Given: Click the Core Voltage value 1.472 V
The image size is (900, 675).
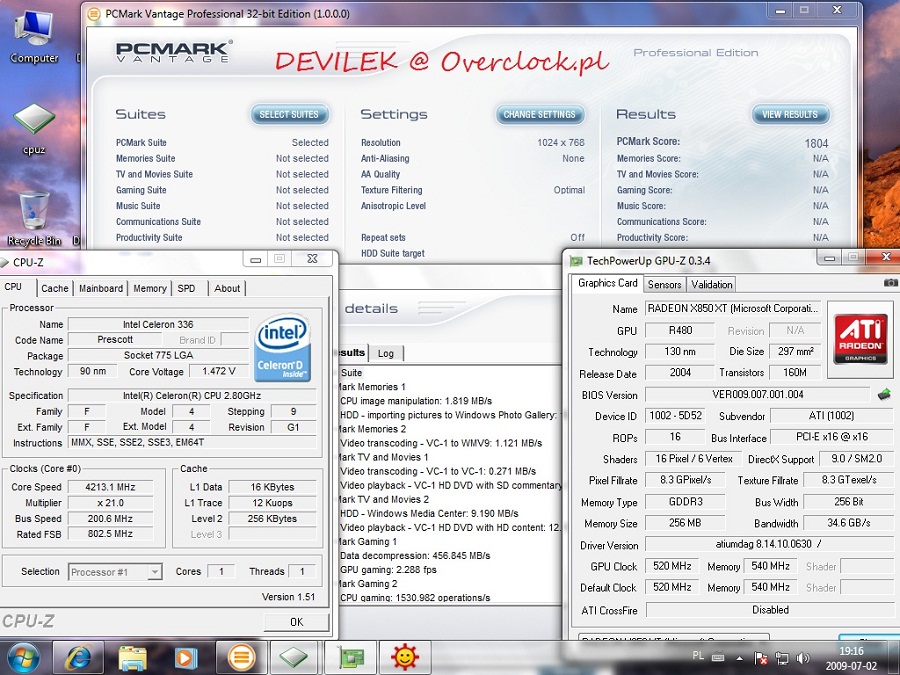Looking at the screenshot, I should (x=219, y=371).
